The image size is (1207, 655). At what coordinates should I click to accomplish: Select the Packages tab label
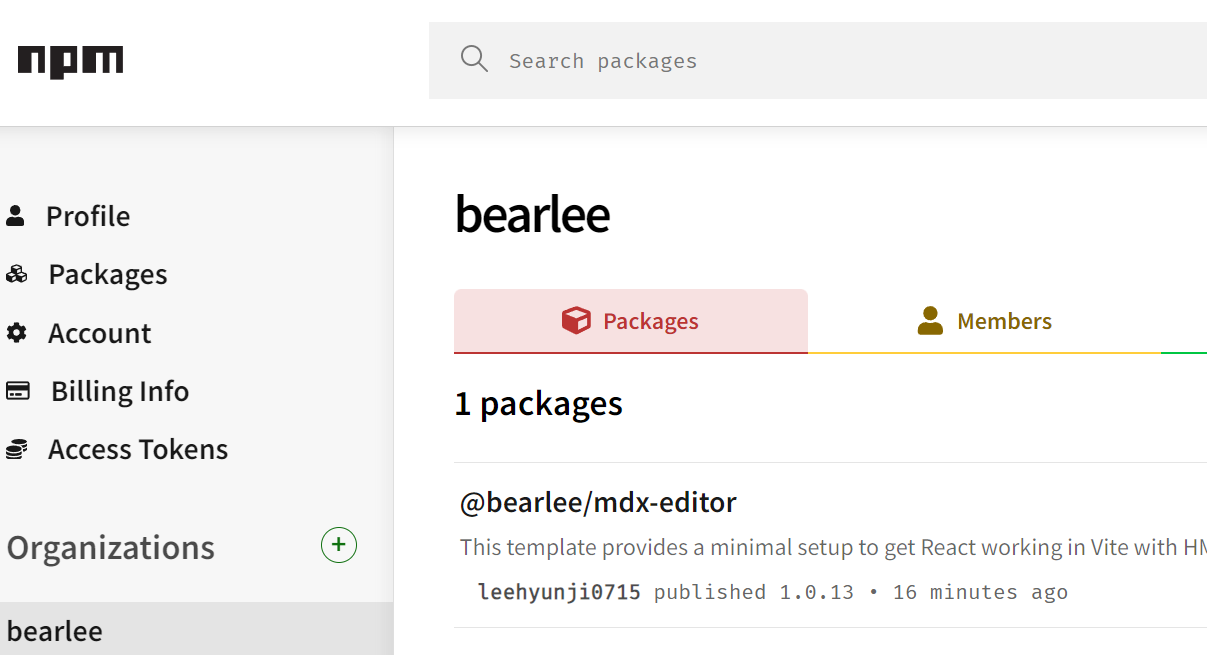[x=651, y=321]
